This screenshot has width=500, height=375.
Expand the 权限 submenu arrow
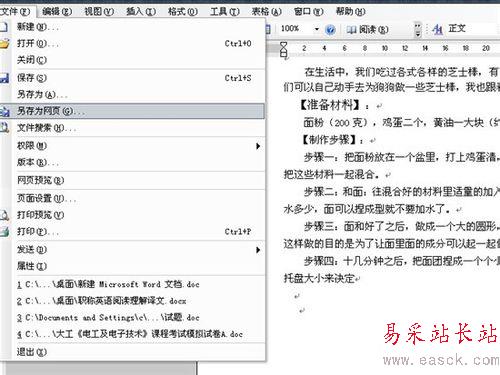258,146
